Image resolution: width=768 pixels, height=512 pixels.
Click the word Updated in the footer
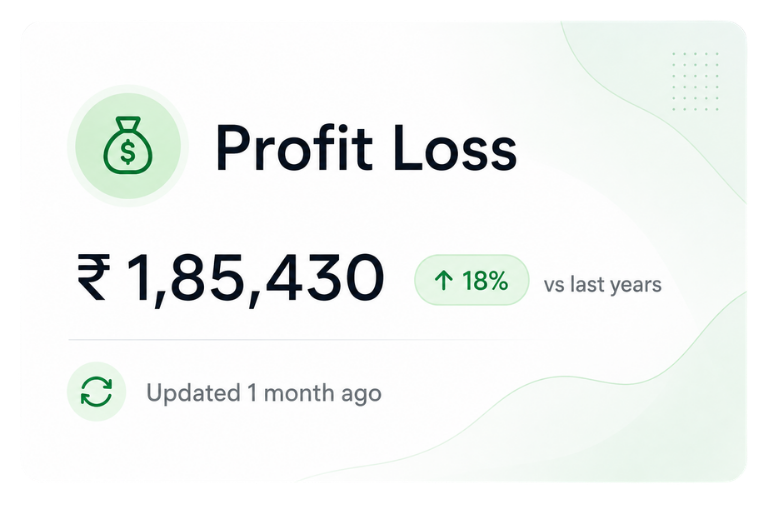point(193,393)
